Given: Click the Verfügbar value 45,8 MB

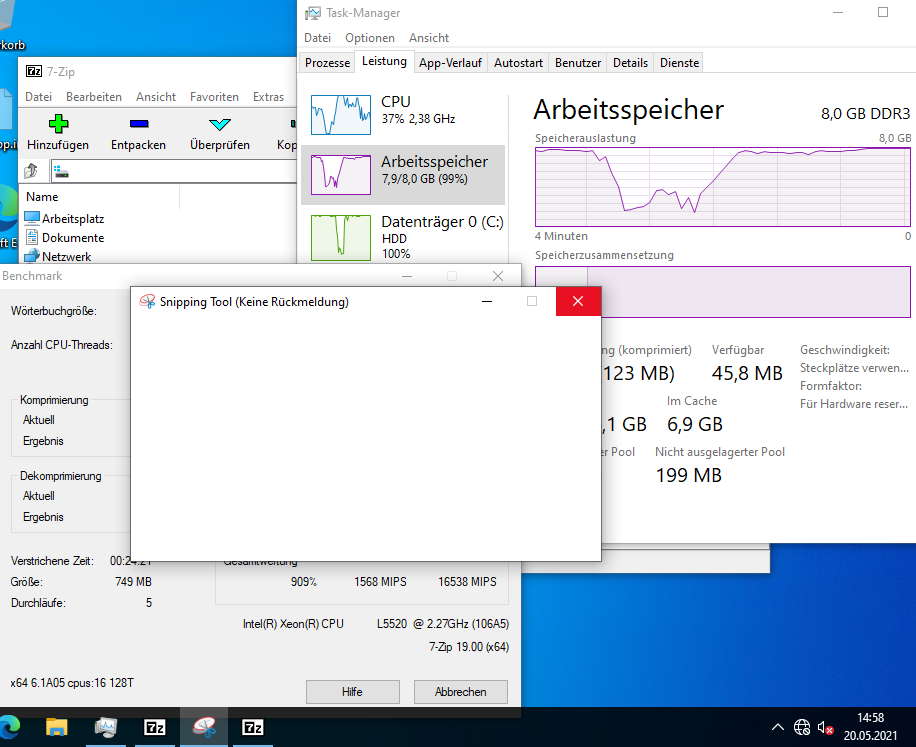Looking at the screenshot, I should [x=747, y=373].
